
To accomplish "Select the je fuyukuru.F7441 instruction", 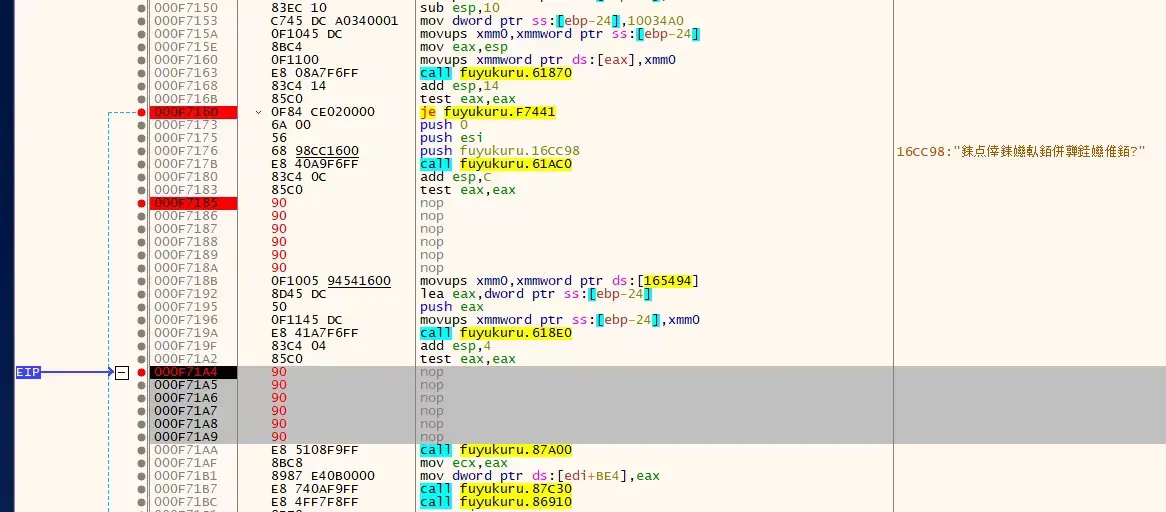I will [488, 112].
